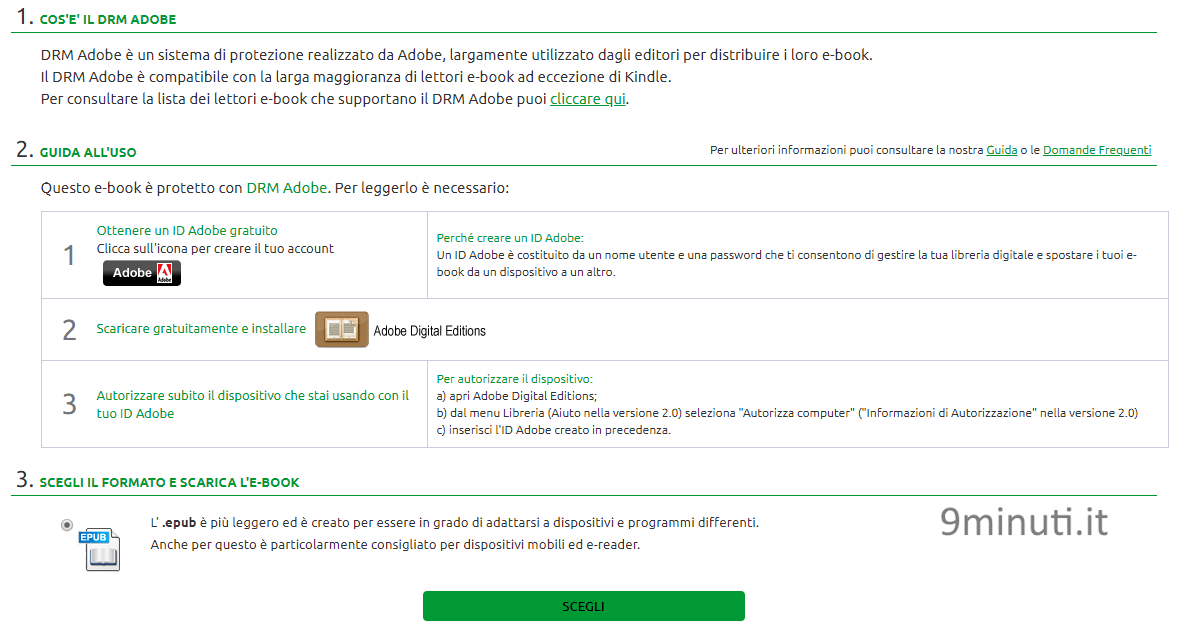This screenshot has width=1188, height=632.
Task: Click the 'Cos'è il DRM Adobe' heading
Action: coord(108,20)
